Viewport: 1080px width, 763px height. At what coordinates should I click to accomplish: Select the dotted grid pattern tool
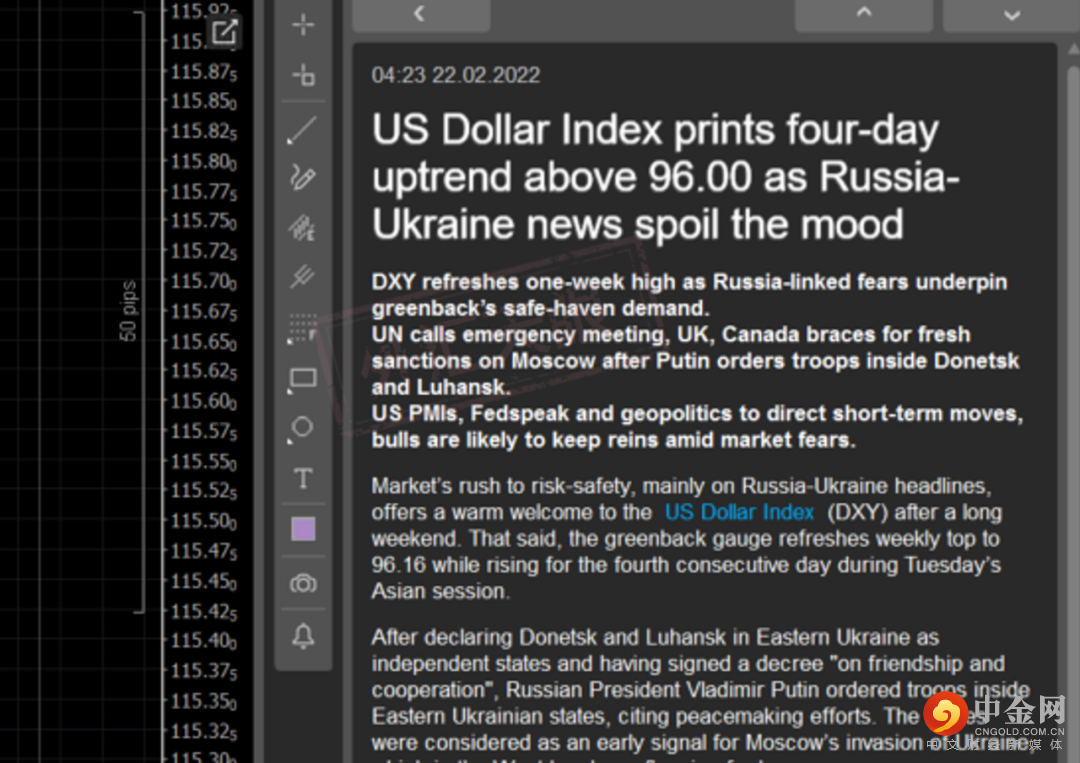point(303,327)
